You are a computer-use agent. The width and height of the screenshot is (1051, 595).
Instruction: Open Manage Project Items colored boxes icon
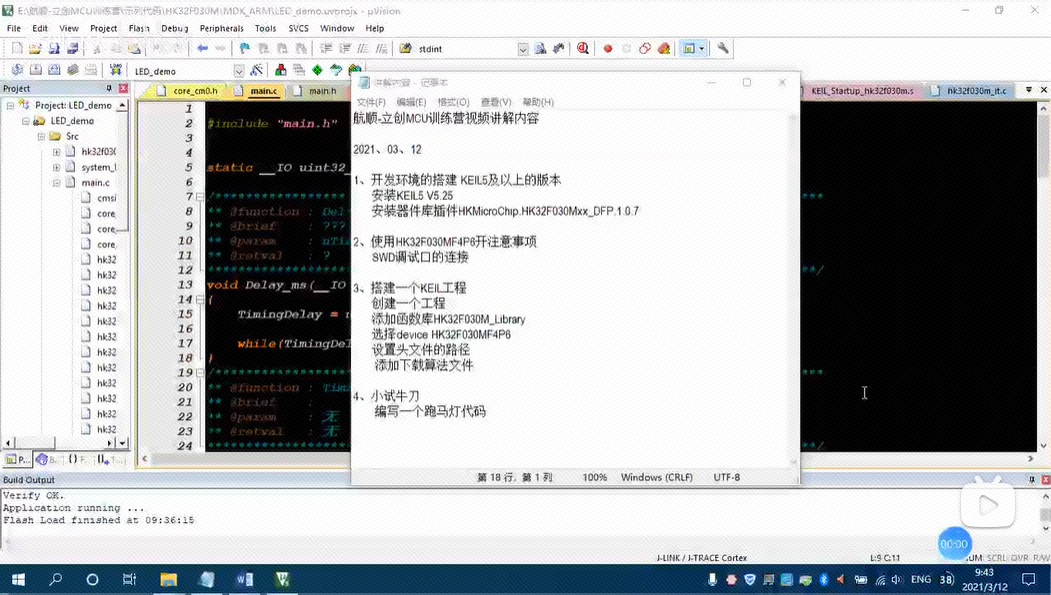[281, 70]
